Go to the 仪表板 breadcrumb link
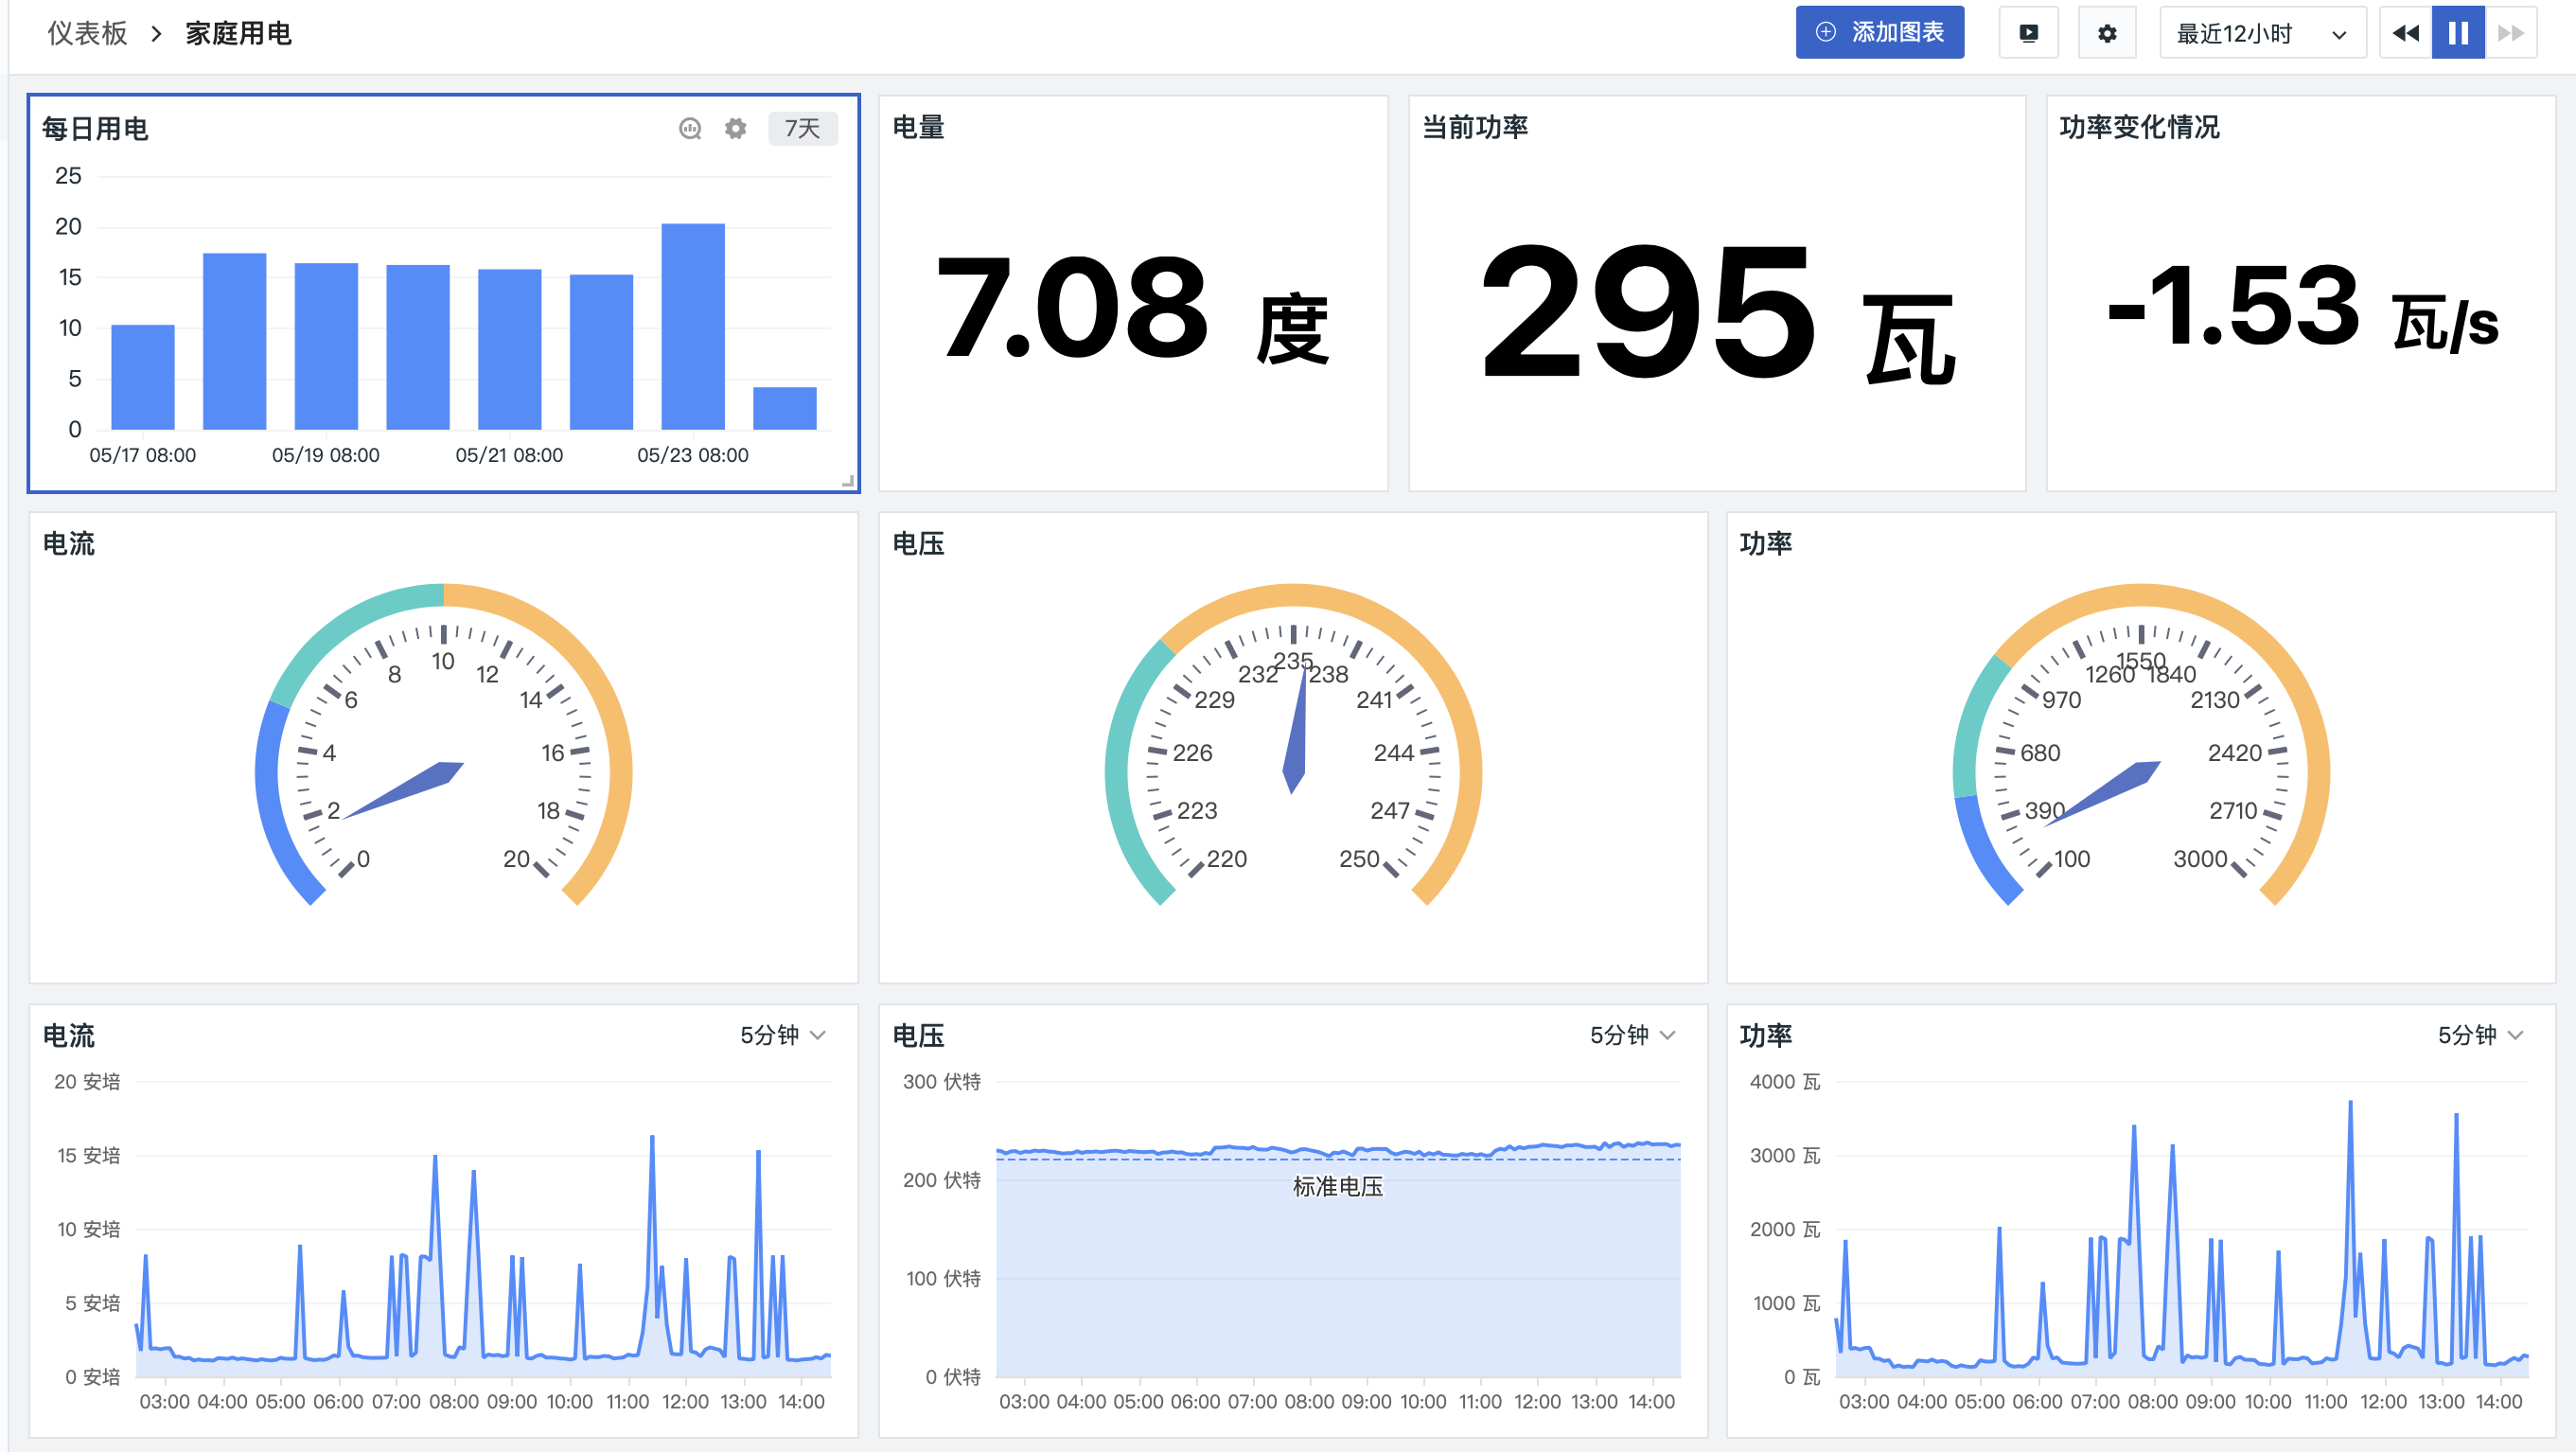Image resolution: width=2576 pixels, height=1452 pixels. [88, 33]
